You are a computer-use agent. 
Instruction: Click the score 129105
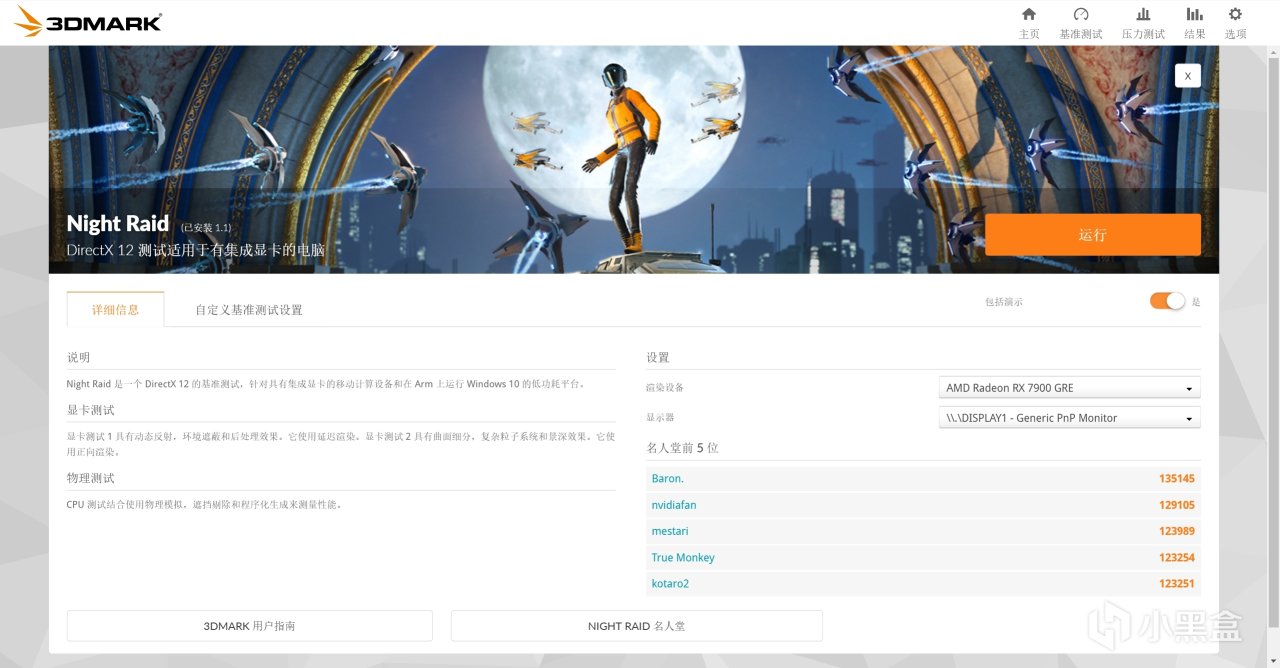[1177, 505]
